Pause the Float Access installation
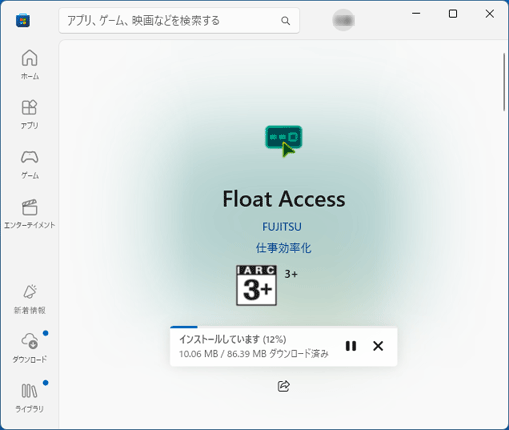The image size is (509, 430). click(x=351, y=346)
